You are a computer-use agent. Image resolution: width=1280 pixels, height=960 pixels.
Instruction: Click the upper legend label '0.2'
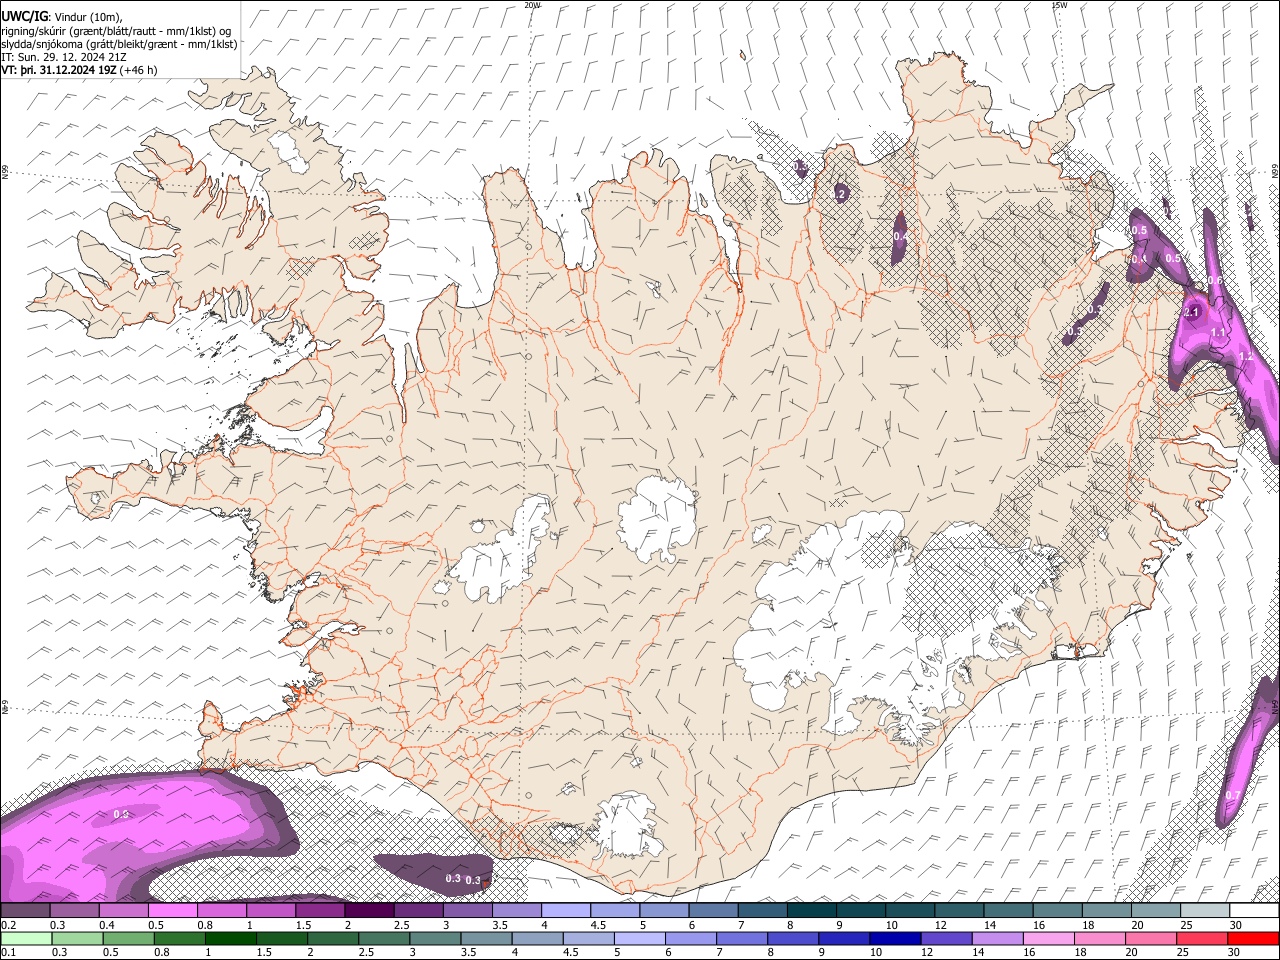point(8,925)
